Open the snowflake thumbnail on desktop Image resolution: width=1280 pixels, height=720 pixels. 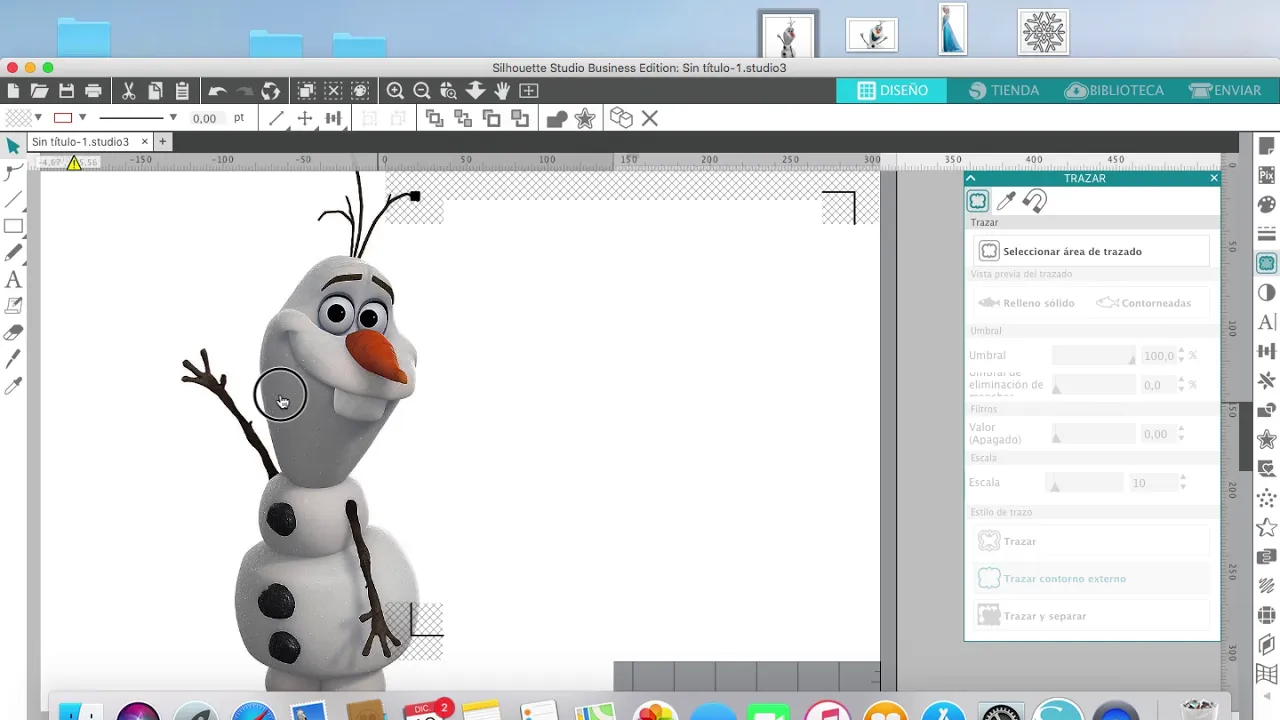pyautogui.click(x=1043, y=31)
